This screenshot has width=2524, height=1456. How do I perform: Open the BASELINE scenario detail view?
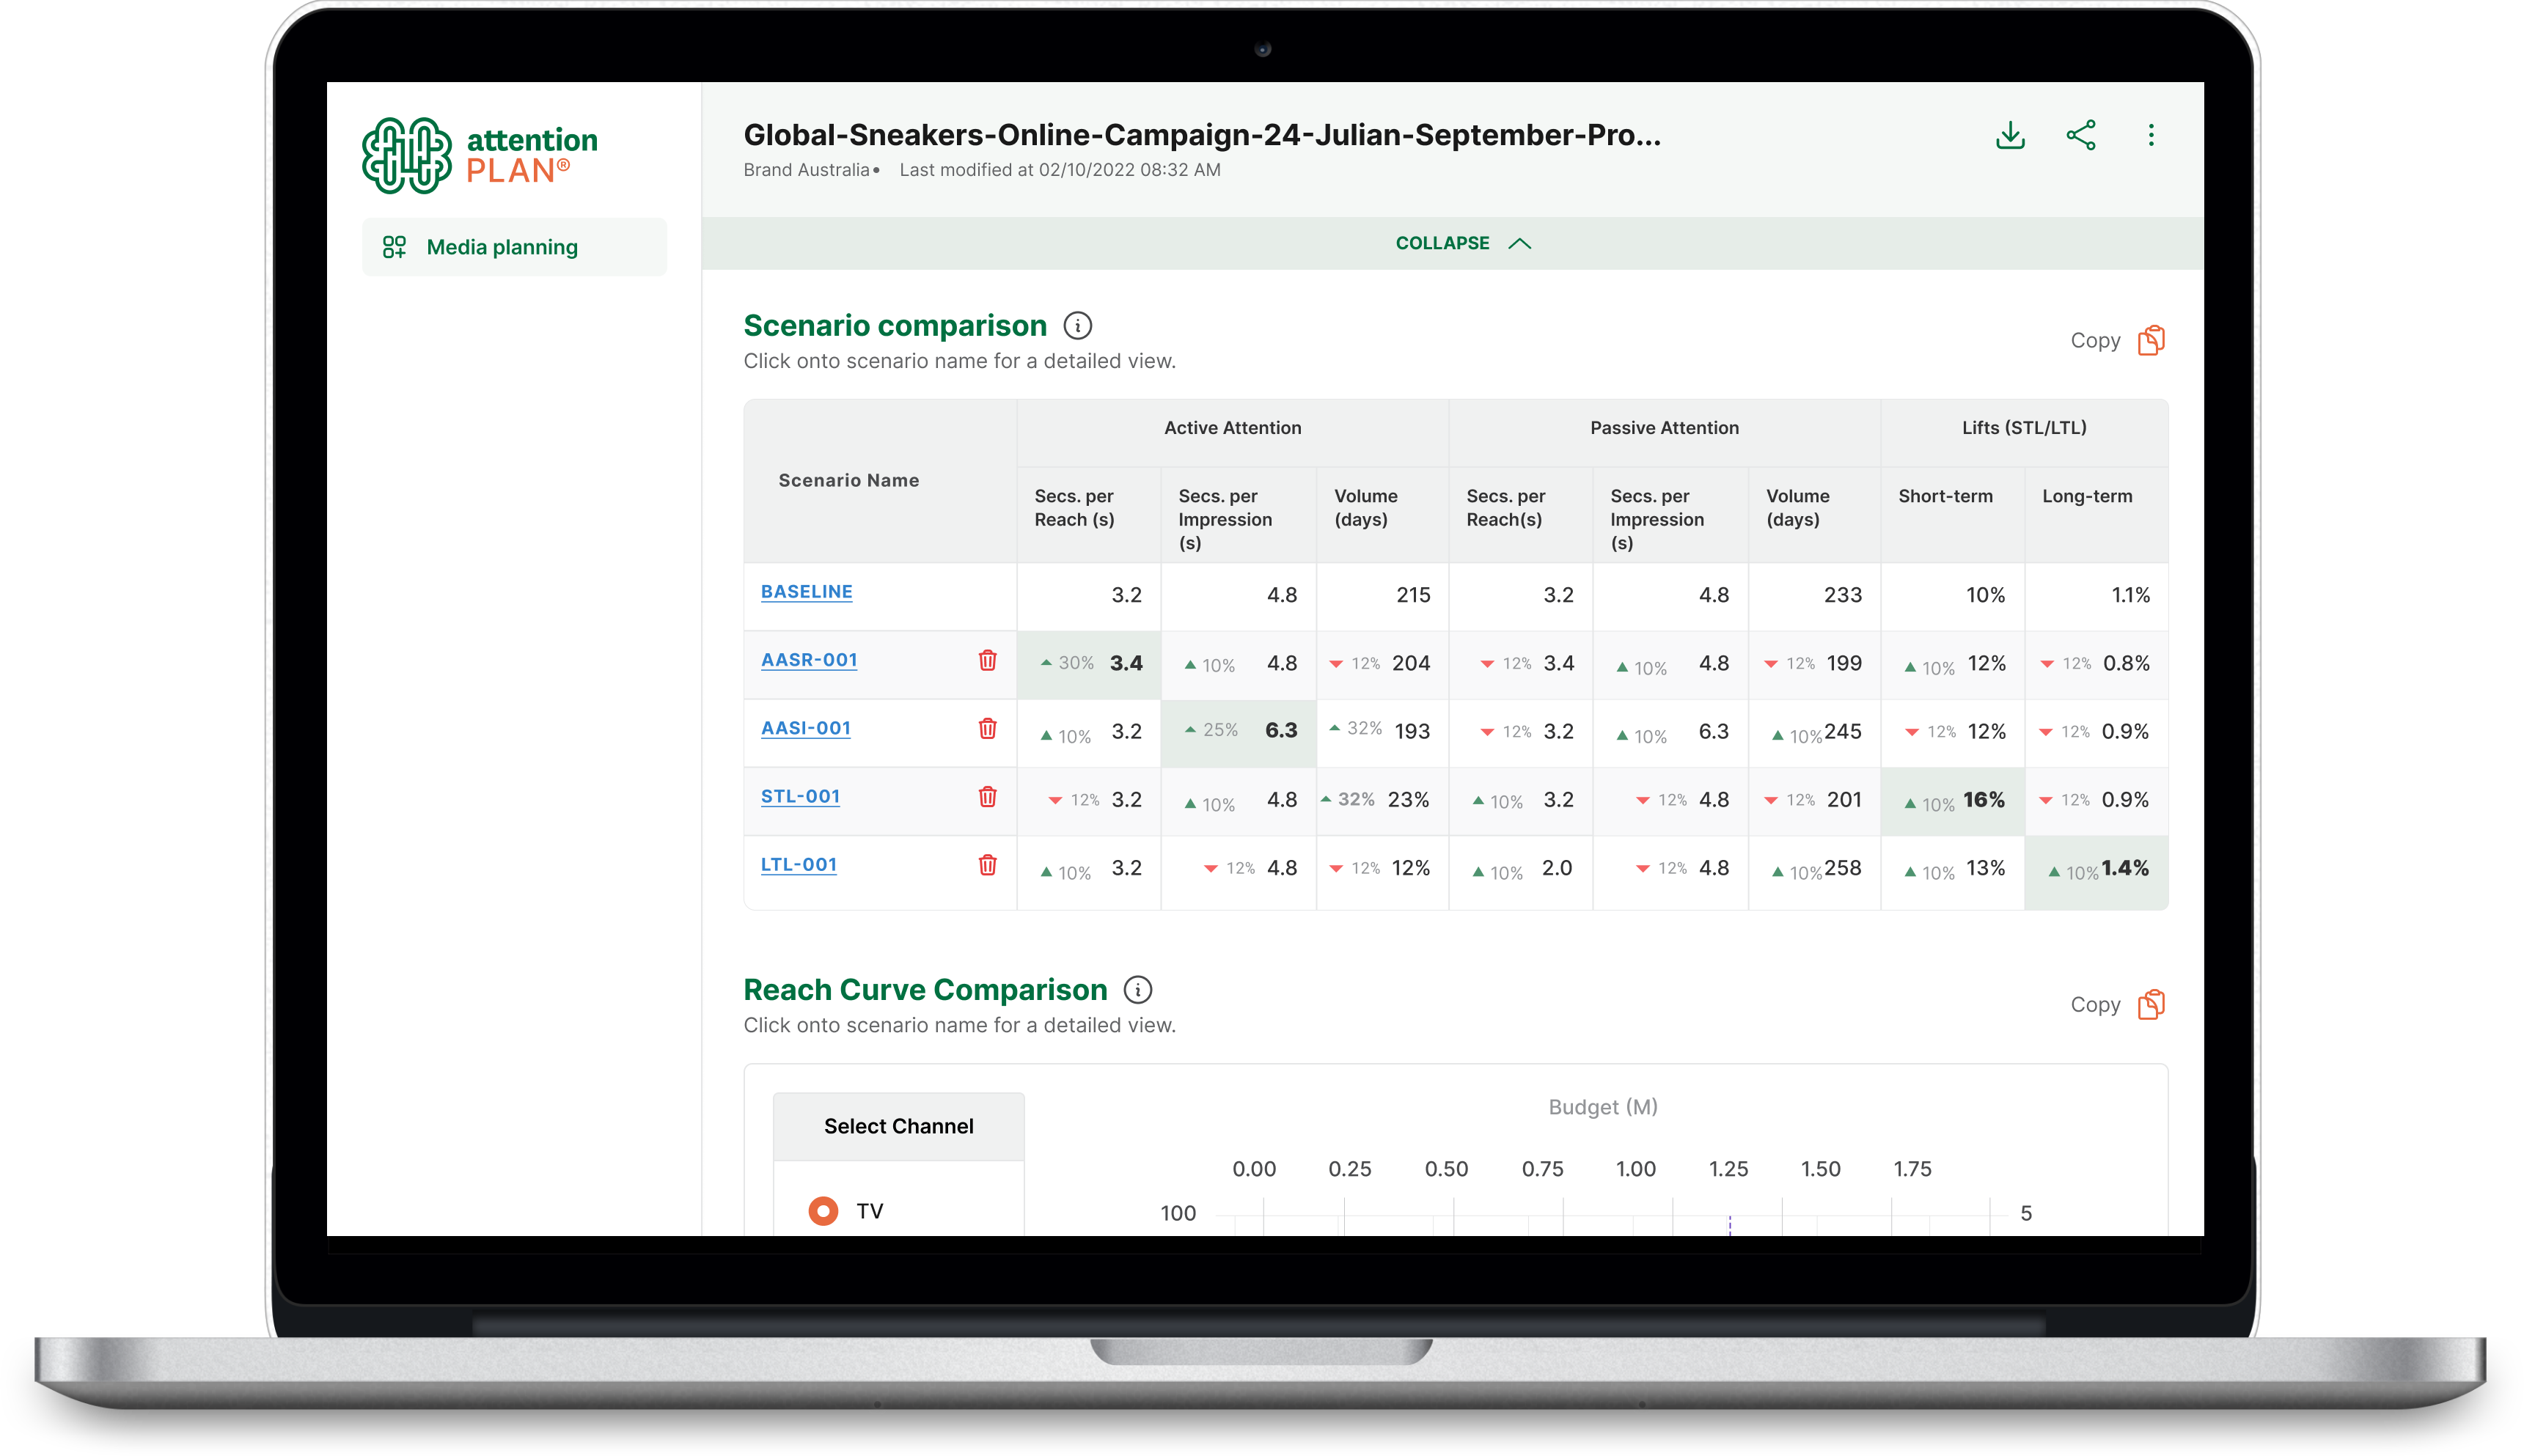coord(806,592)
